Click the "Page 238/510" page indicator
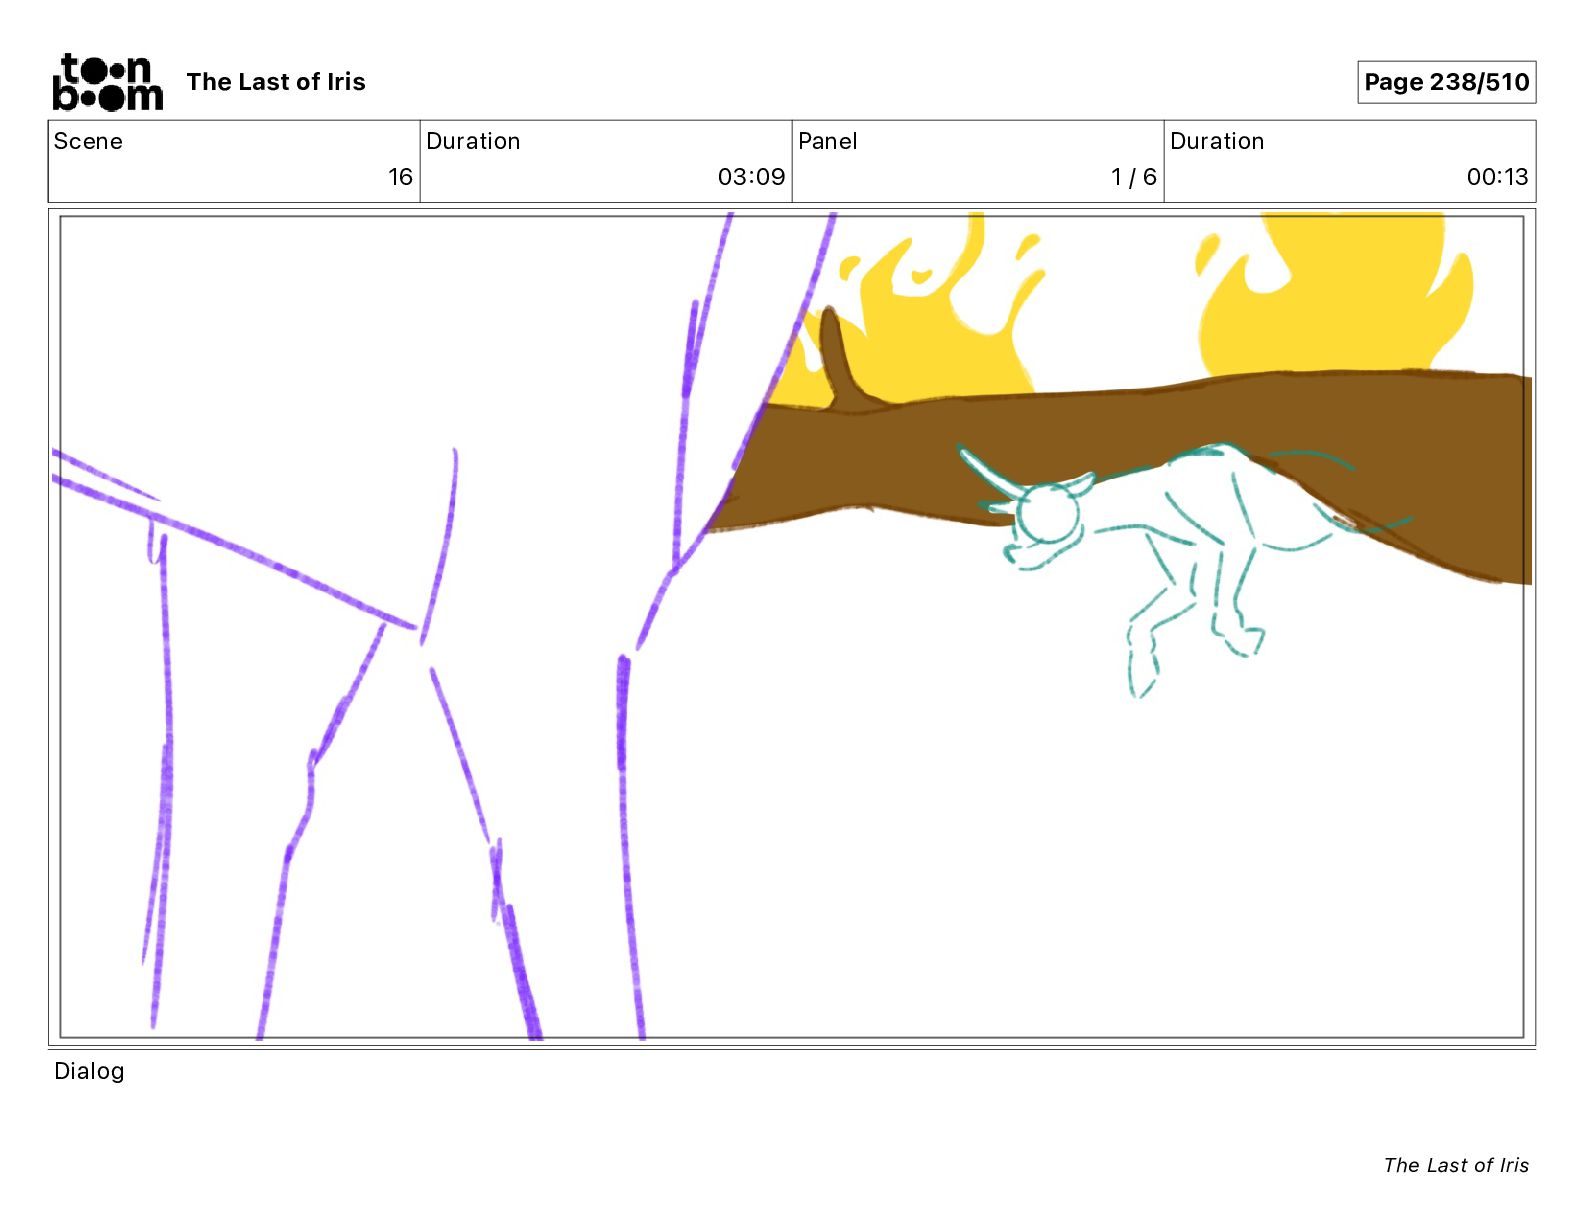Image resolution: width=1584 pixels, height=1224 pixels. coord(1446,82)
